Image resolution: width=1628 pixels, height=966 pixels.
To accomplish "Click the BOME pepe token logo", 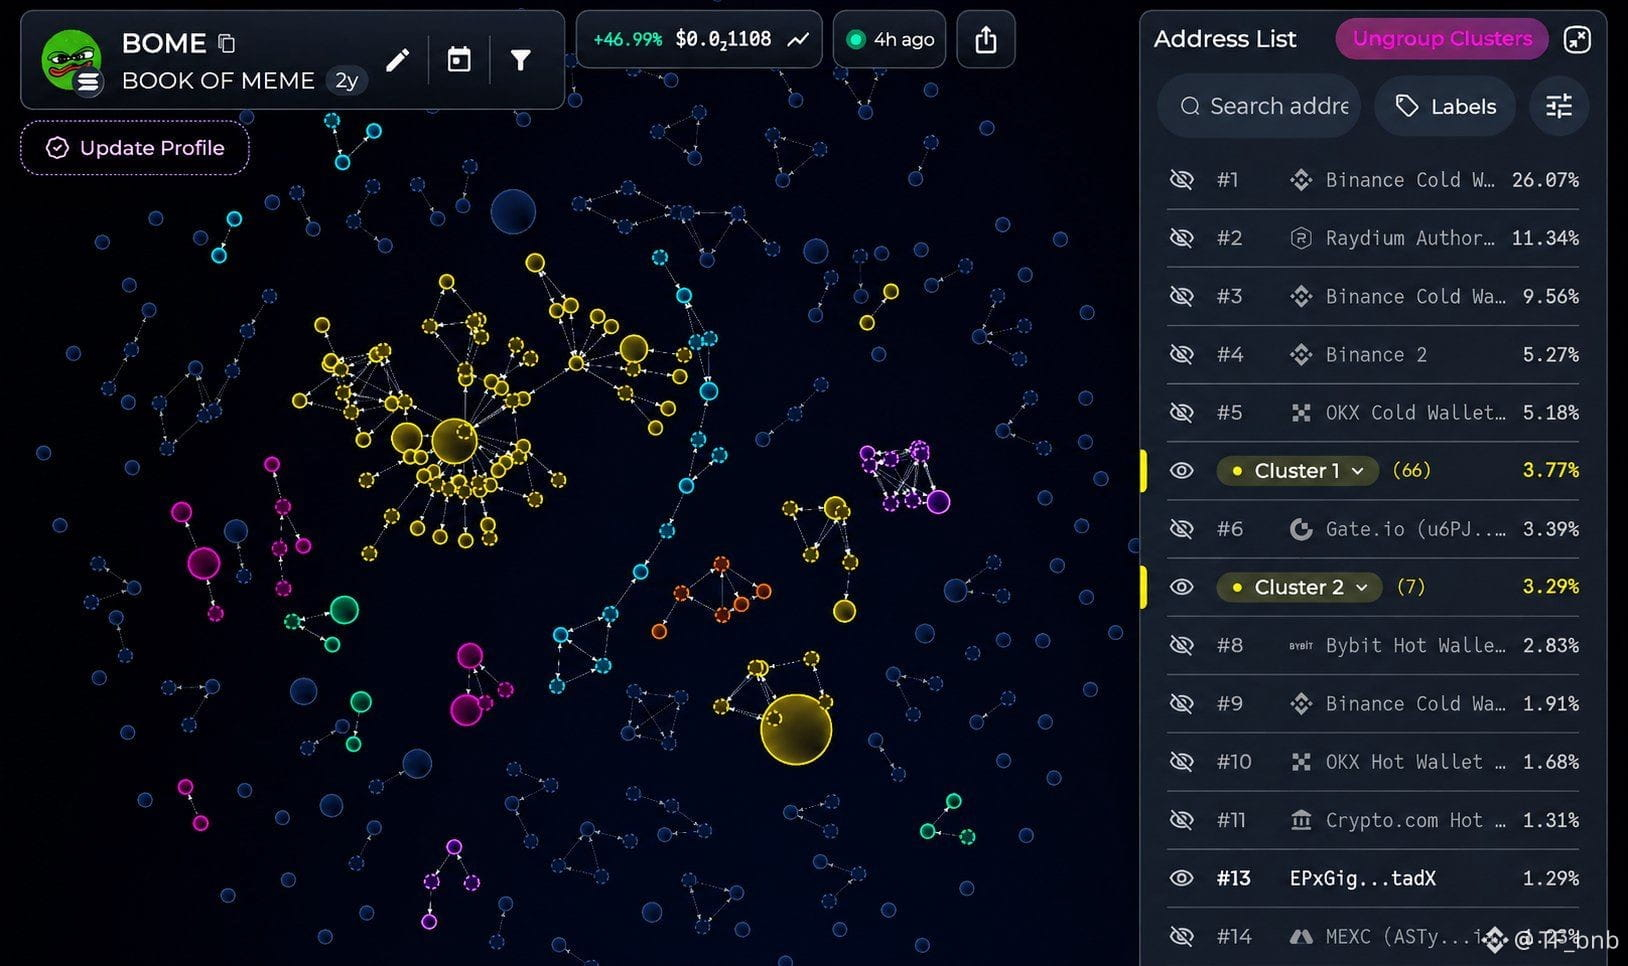I will point(71,60).
